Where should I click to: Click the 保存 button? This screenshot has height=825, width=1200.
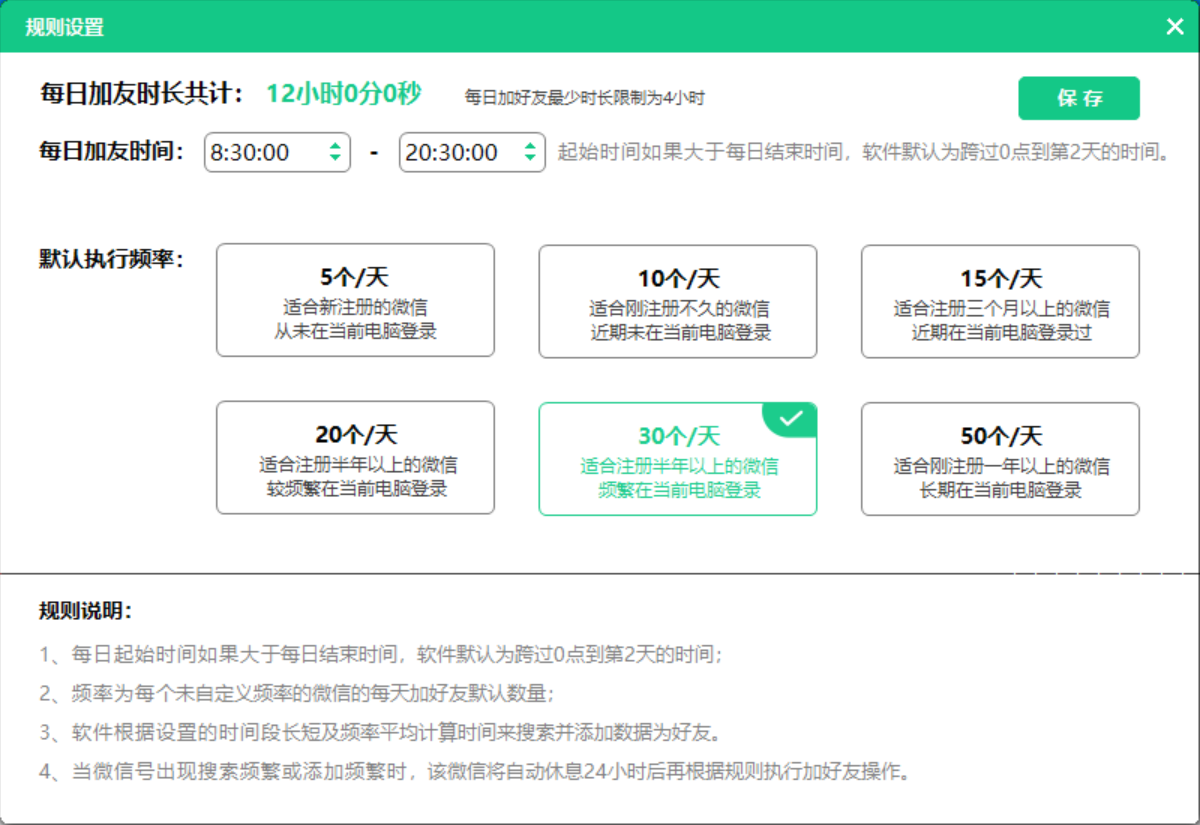click(x=1079, y=98)
